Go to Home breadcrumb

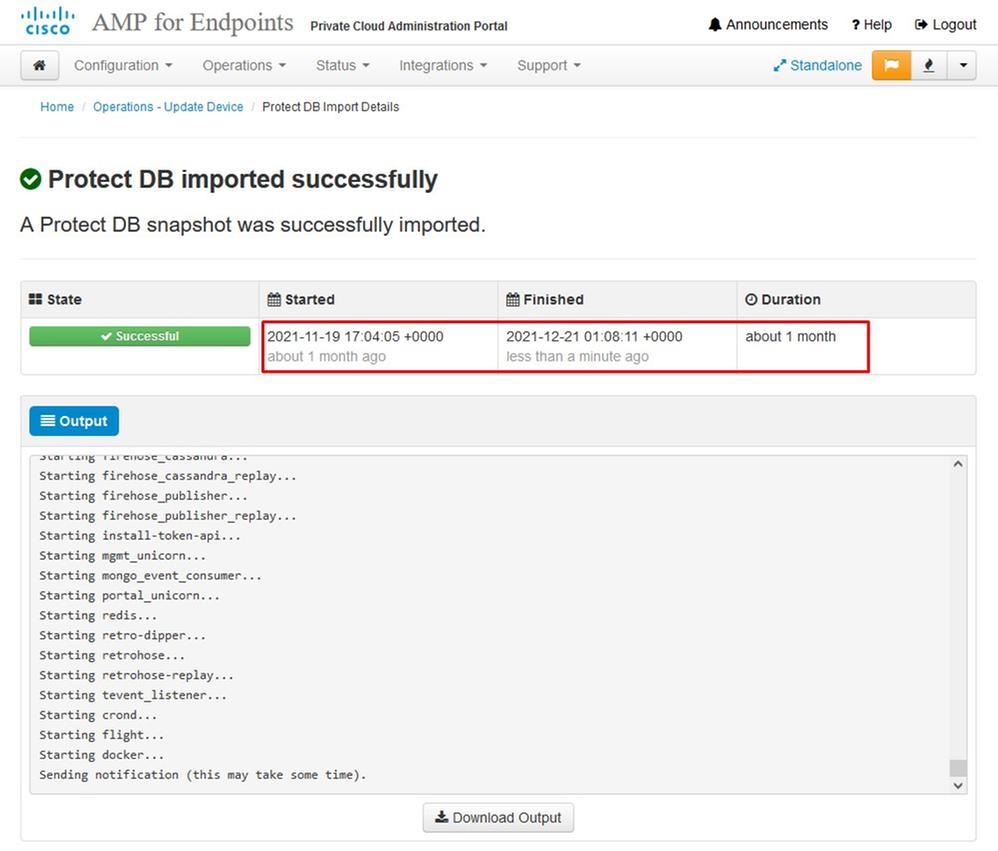[x=57, y=107]
